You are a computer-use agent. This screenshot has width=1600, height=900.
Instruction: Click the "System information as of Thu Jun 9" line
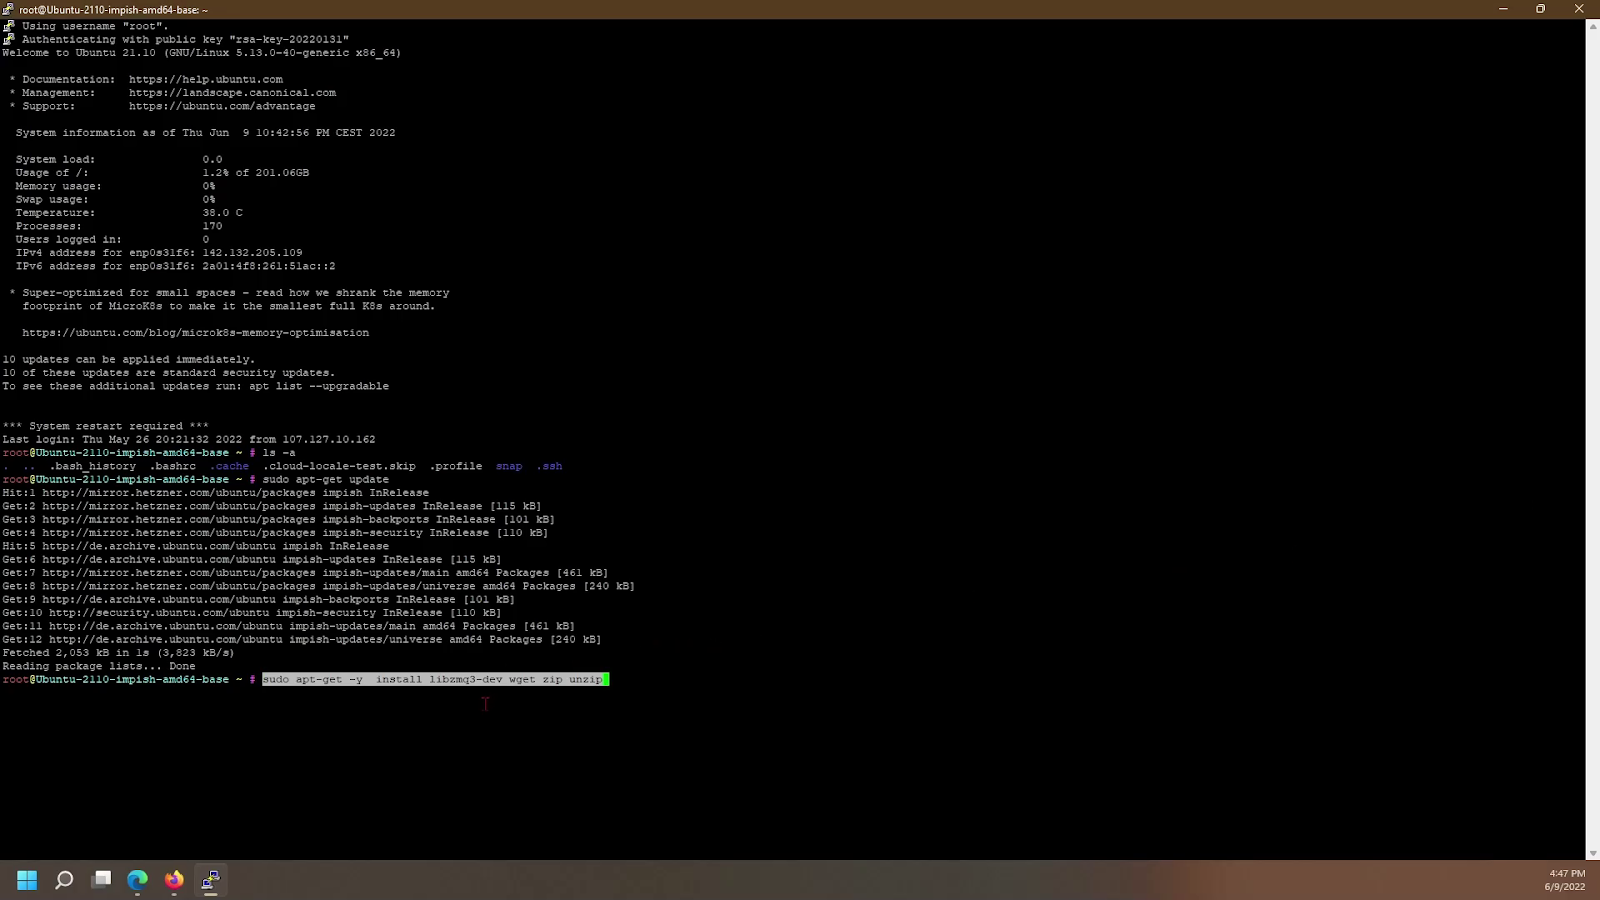click(x=205, y=133)
